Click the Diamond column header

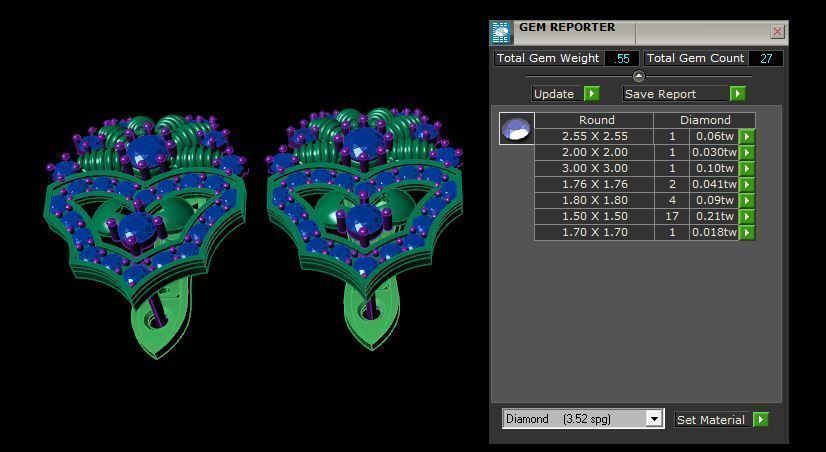point(705,120)
